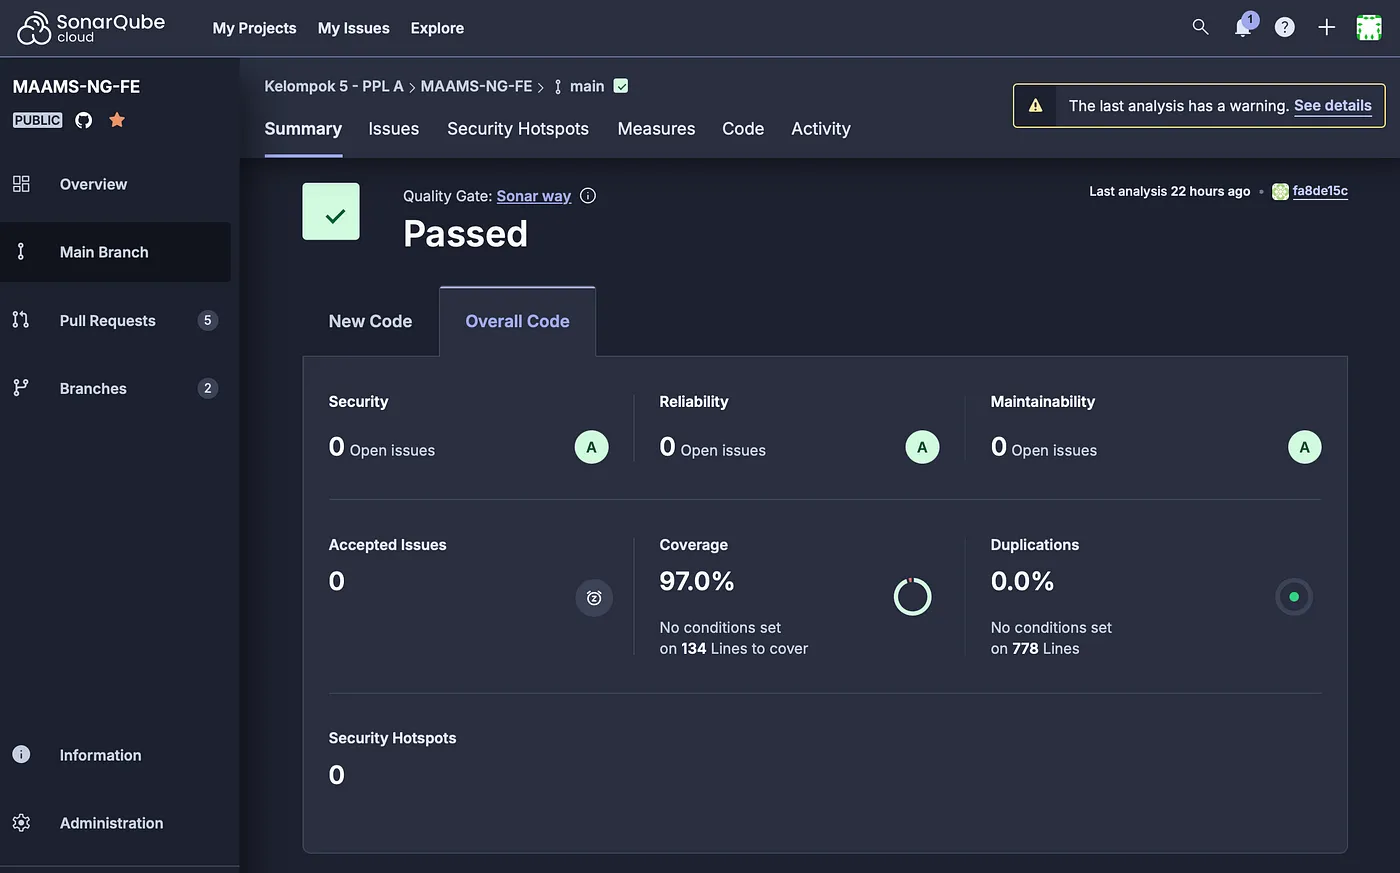Image resolution: width=1400 pixels, height=873 pixels.
Task: Click the branch icon next to main
Action: point(558,87)
